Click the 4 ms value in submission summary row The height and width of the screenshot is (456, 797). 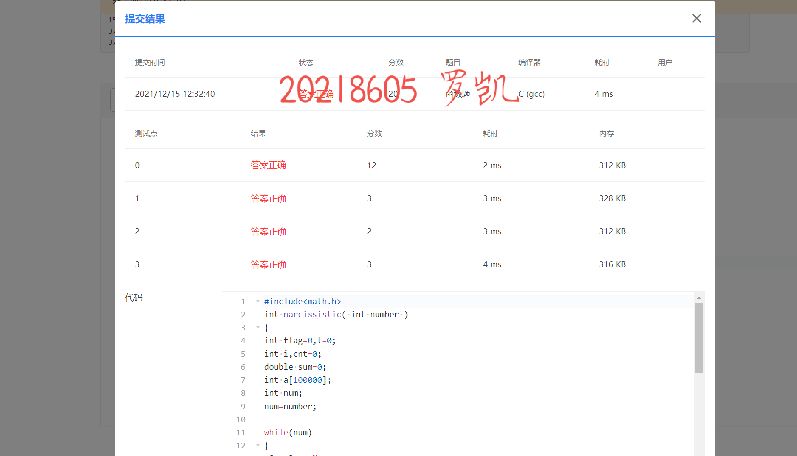pyautogui.click(x=604, y=94)
